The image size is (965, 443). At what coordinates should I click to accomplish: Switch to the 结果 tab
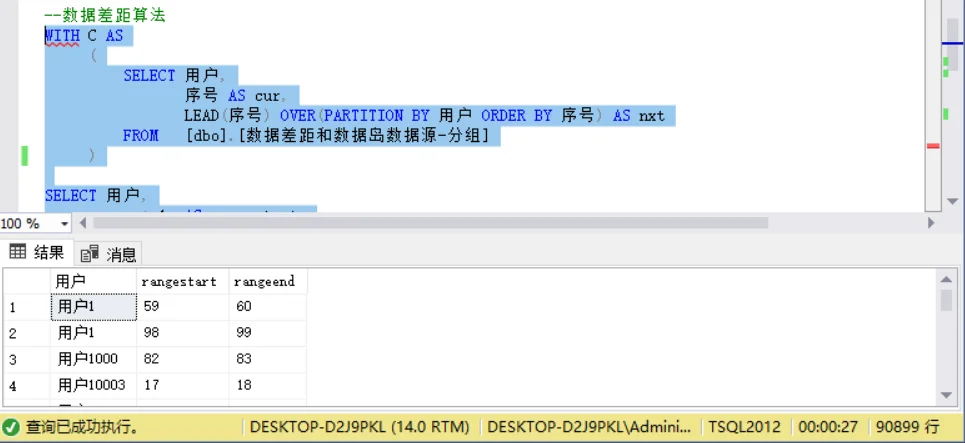37,252
